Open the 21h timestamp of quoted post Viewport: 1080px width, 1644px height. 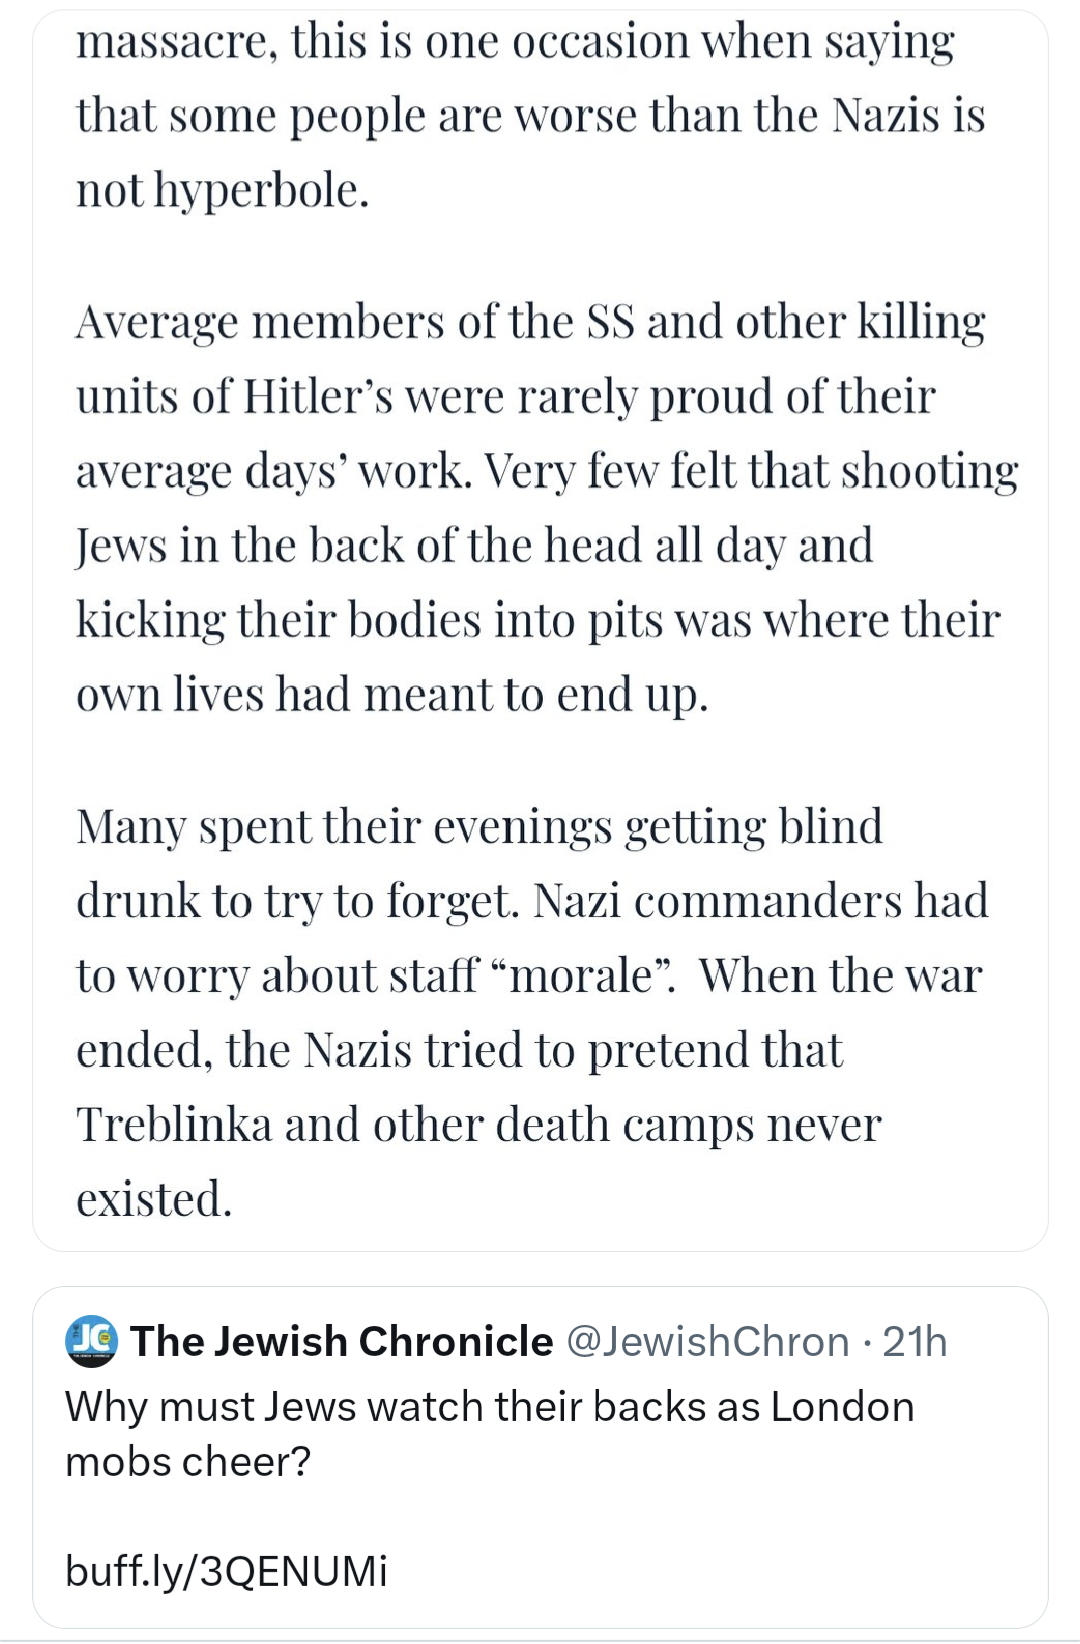tap(915, 1341)
